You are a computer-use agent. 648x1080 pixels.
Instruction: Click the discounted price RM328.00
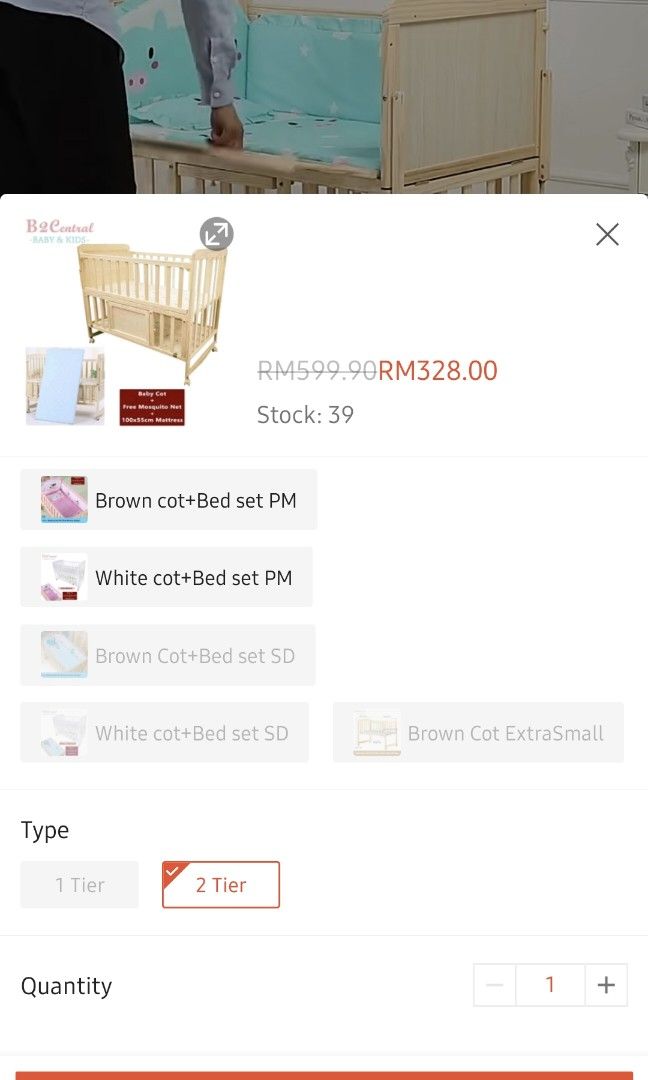point(437,370)
